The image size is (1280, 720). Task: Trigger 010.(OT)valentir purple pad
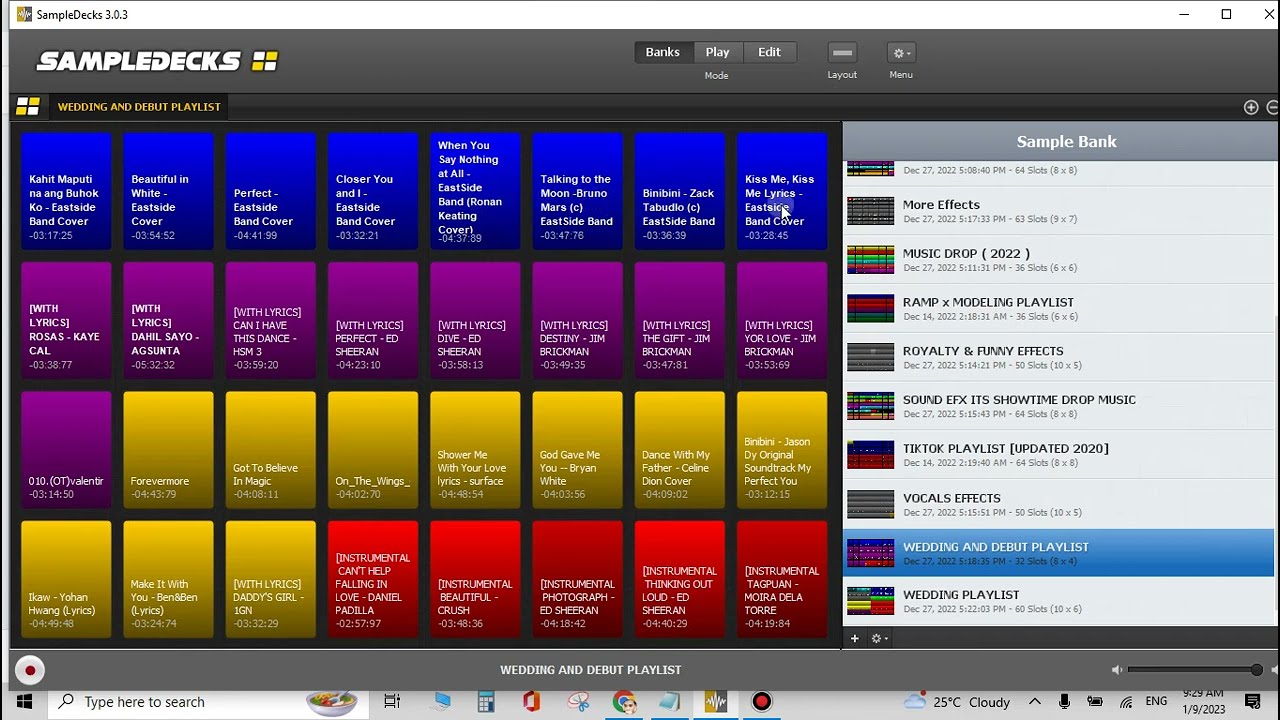(x=66, y=450)
